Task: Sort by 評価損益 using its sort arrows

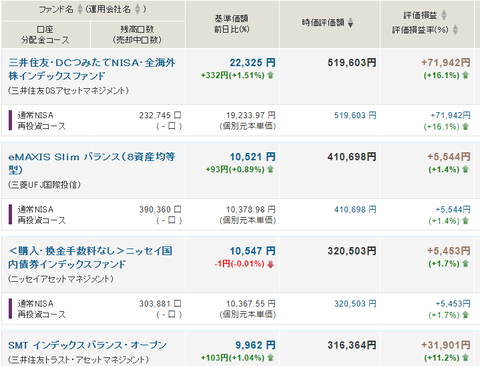Action: (x=444, y=15)
